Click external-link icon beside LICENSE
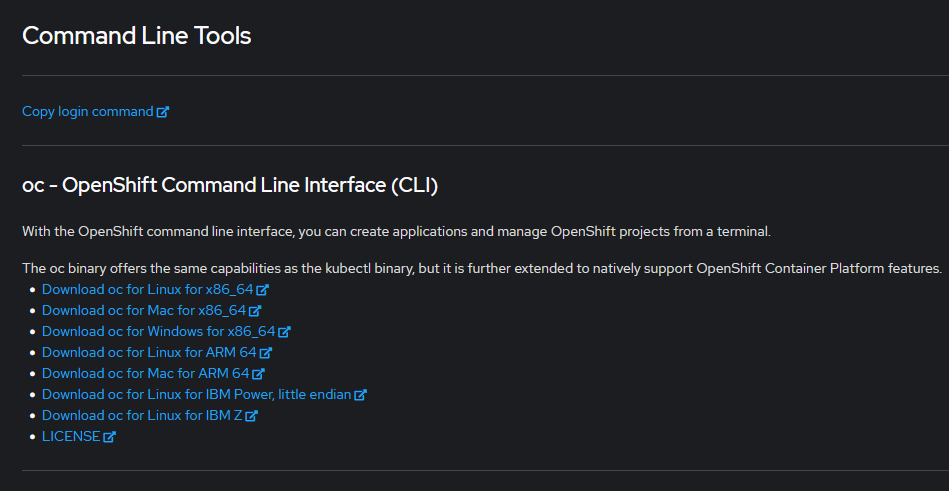The height and width of the screenshot is (491, 949). point(110,437)
